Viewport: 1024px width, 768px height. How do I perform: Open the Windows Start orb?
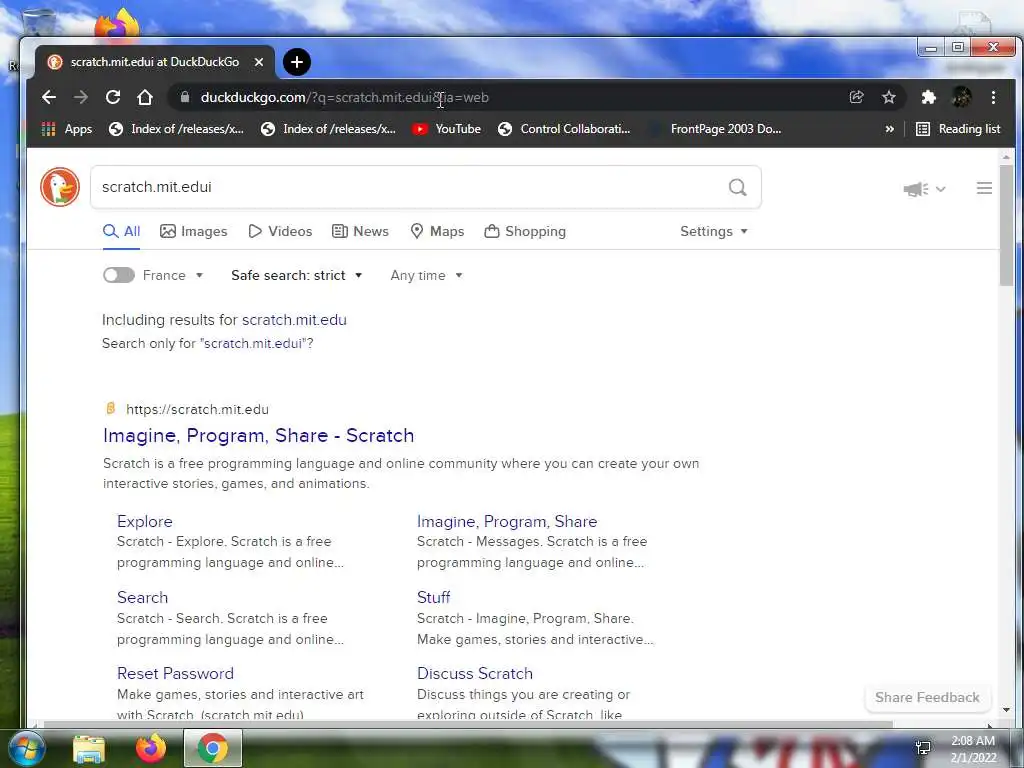(25, 748)
